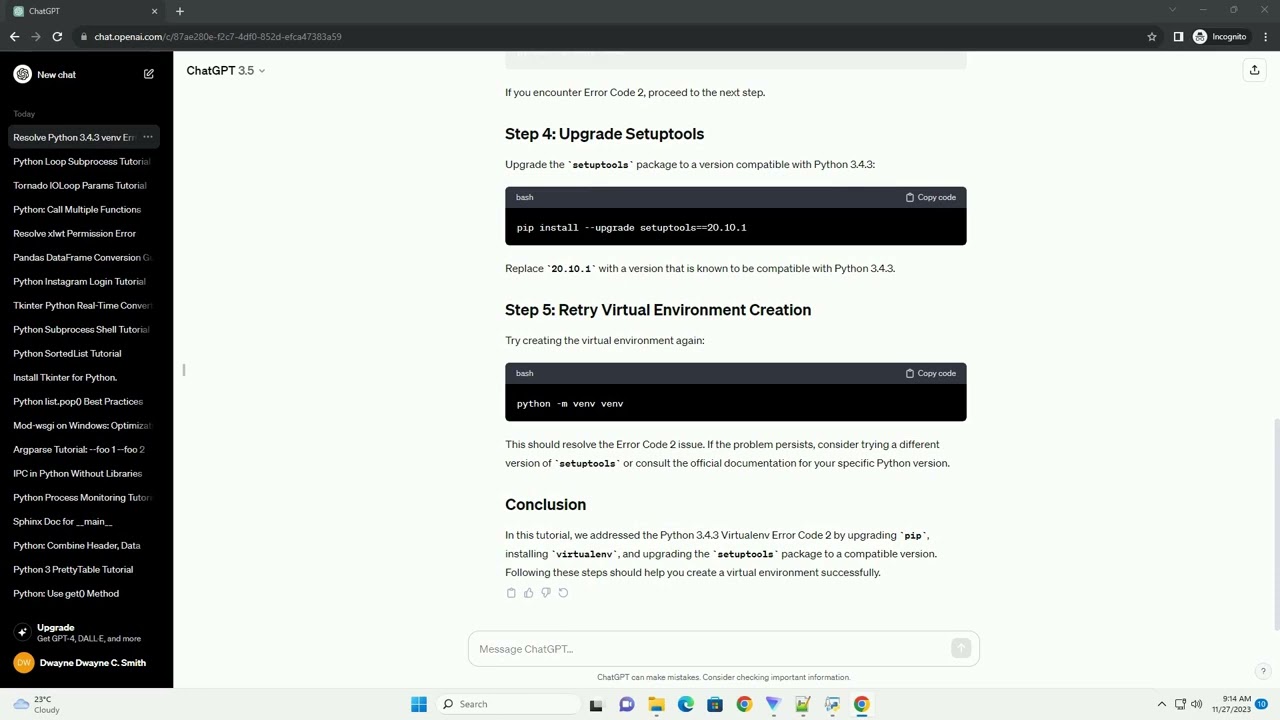Open Microsoft Store from the taskbar
This screenshot has height=720, width=1280.
[x=714, y=704]
